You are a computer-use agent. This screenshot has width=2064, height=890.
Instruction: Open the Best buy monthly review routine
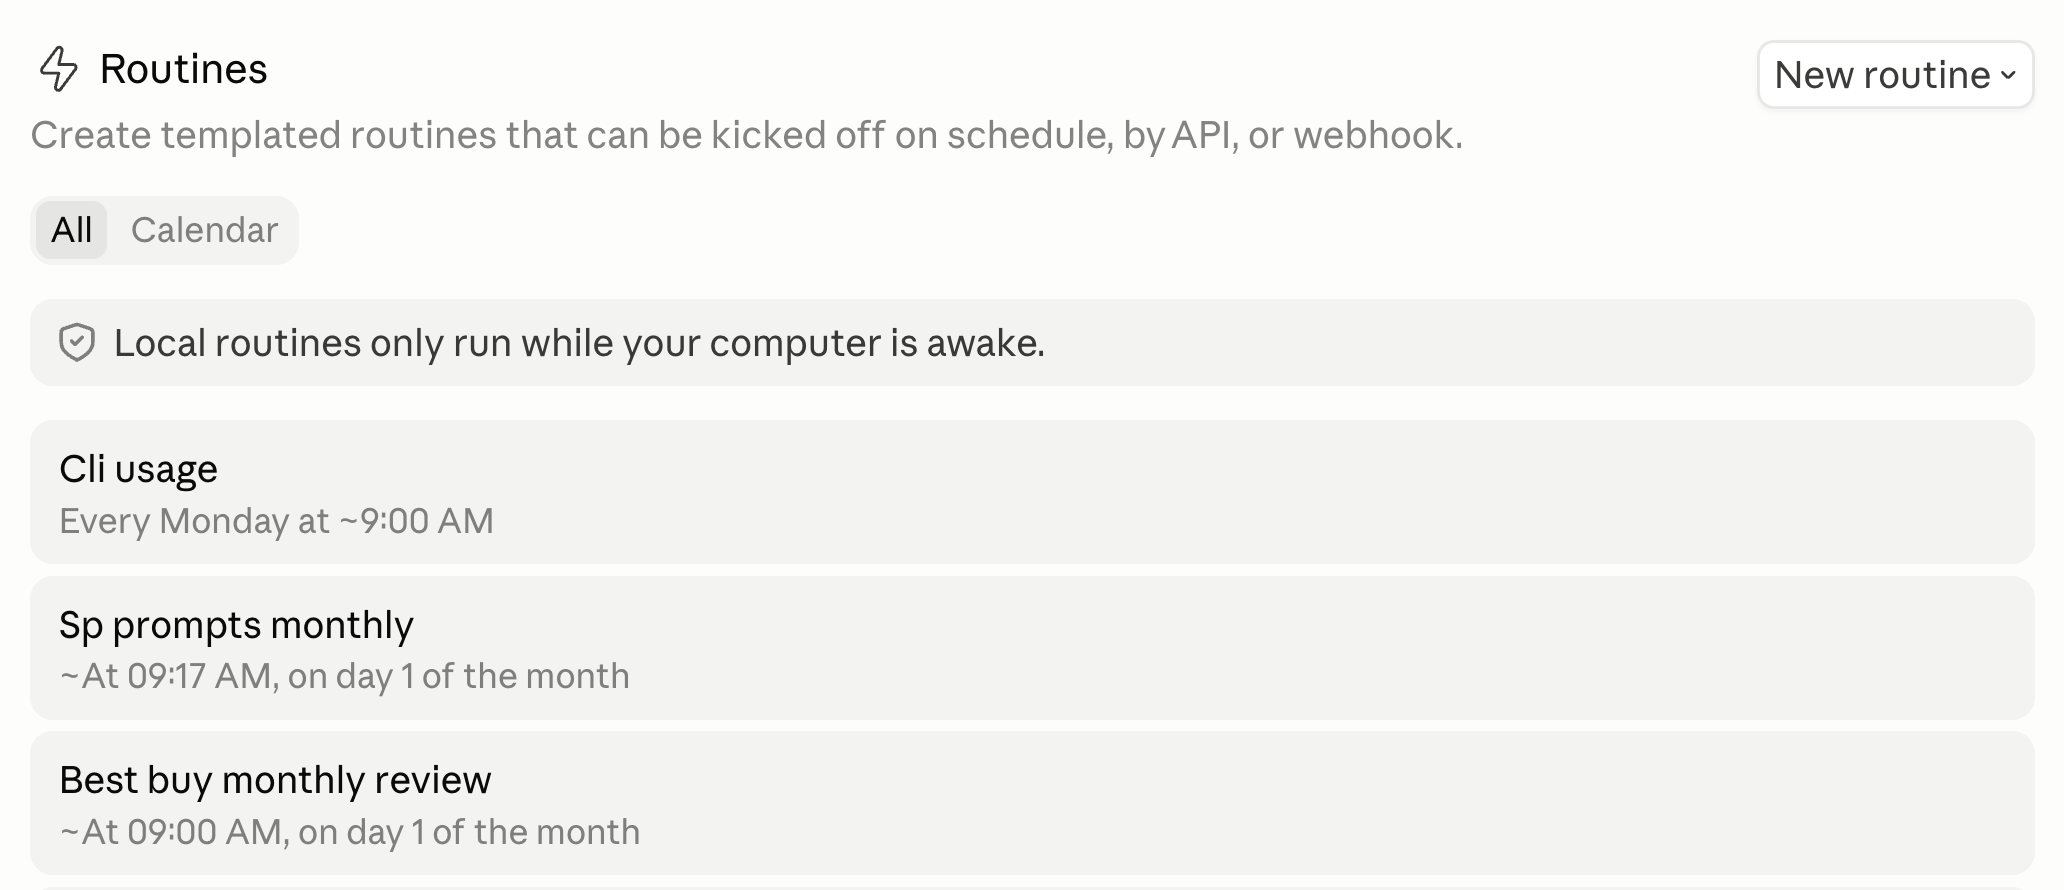pyautogui.click(x=1032, y=804)
